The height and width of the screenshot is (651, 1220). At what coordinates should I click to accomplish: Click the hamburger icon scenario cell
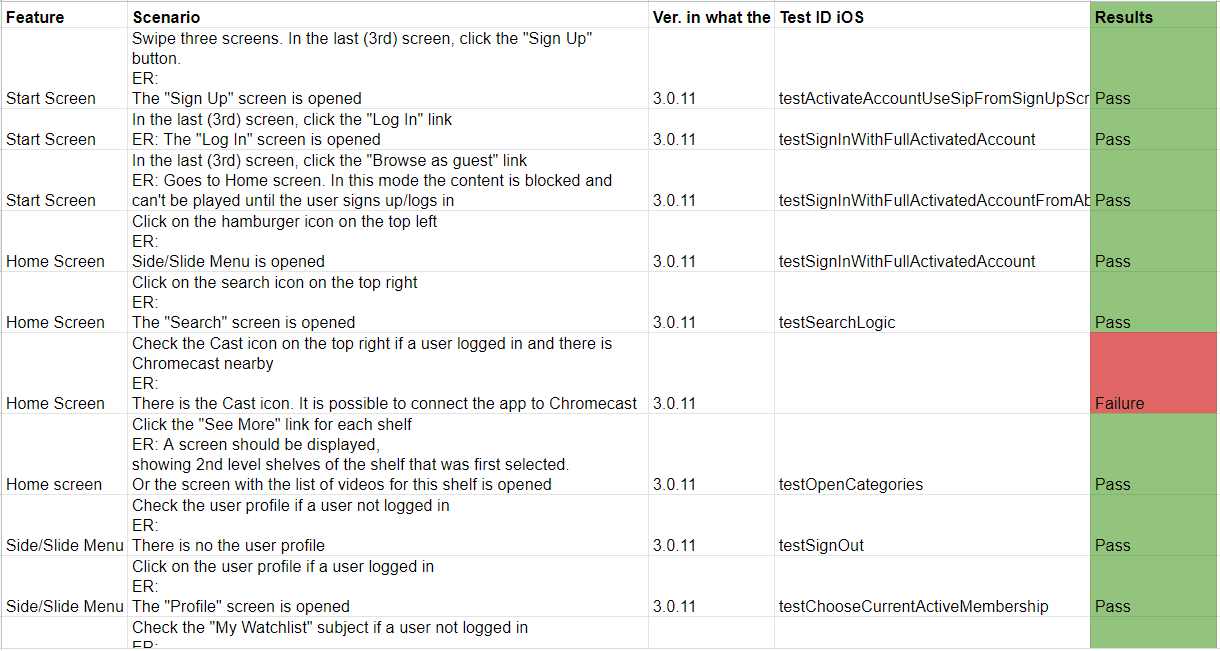click(388, 241)
